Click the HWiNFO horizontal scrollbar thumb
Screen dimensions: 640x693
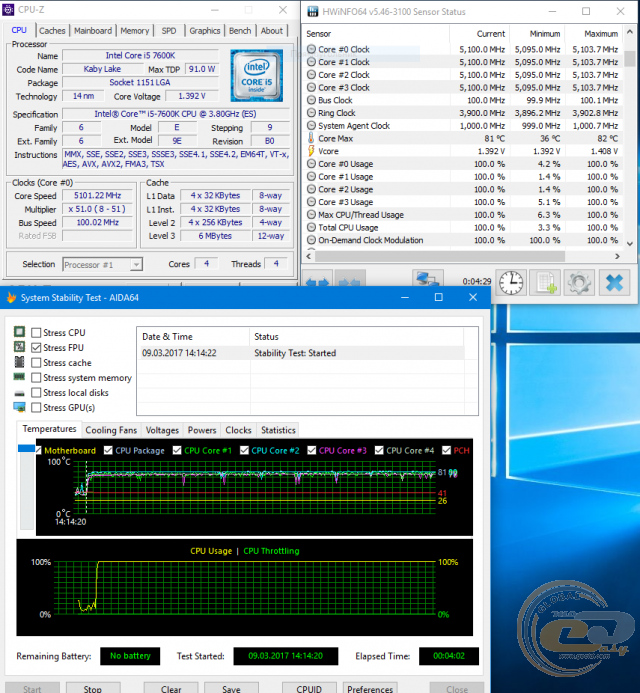pos(440,256)
